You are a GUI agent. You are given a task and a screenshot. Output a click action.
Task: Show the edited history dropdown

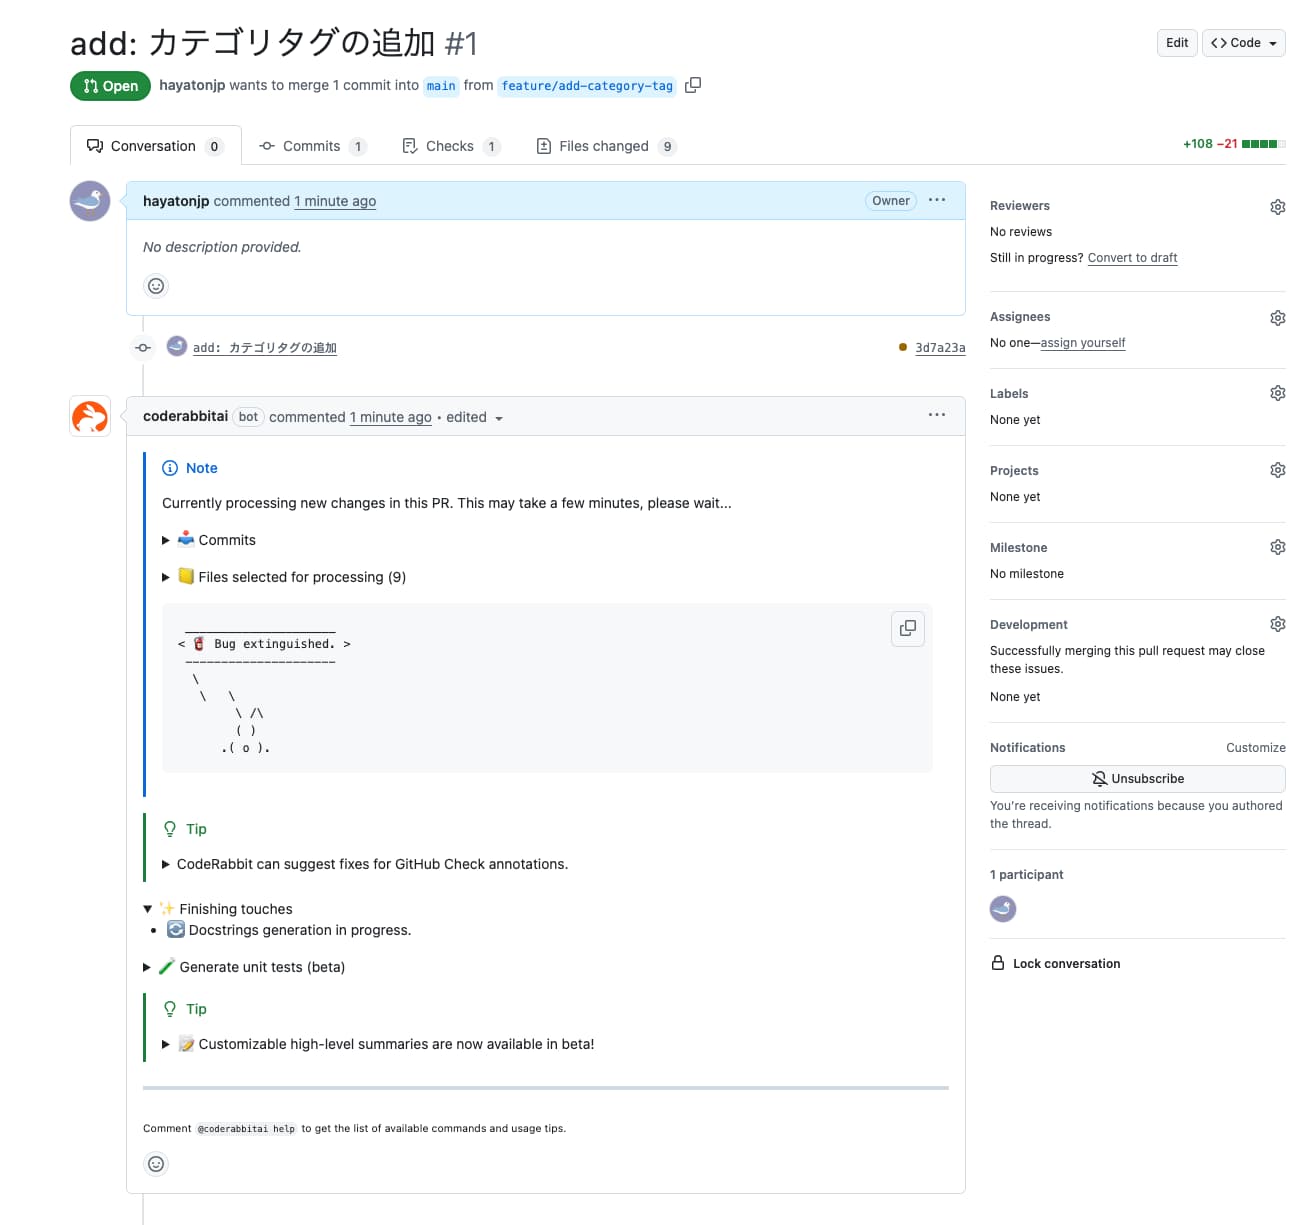coord(475,418)
